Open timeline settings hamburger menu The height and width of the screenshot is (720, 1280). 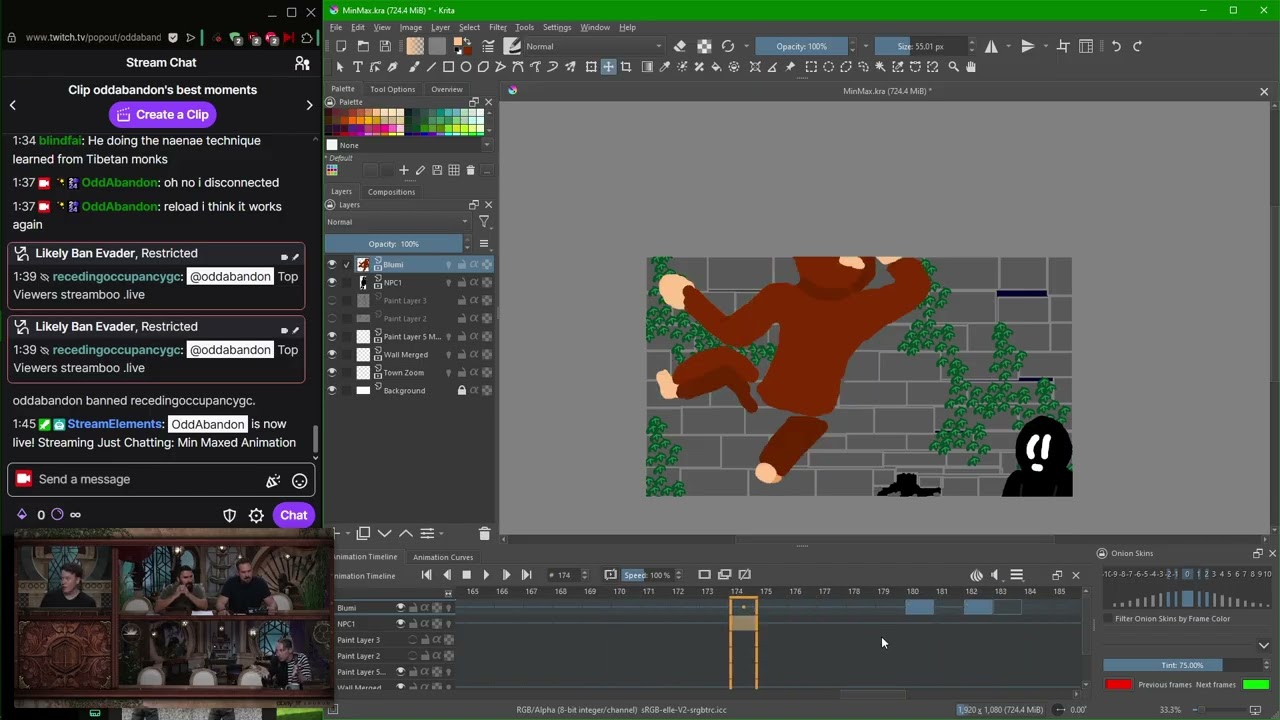(x=1017, y=575)
